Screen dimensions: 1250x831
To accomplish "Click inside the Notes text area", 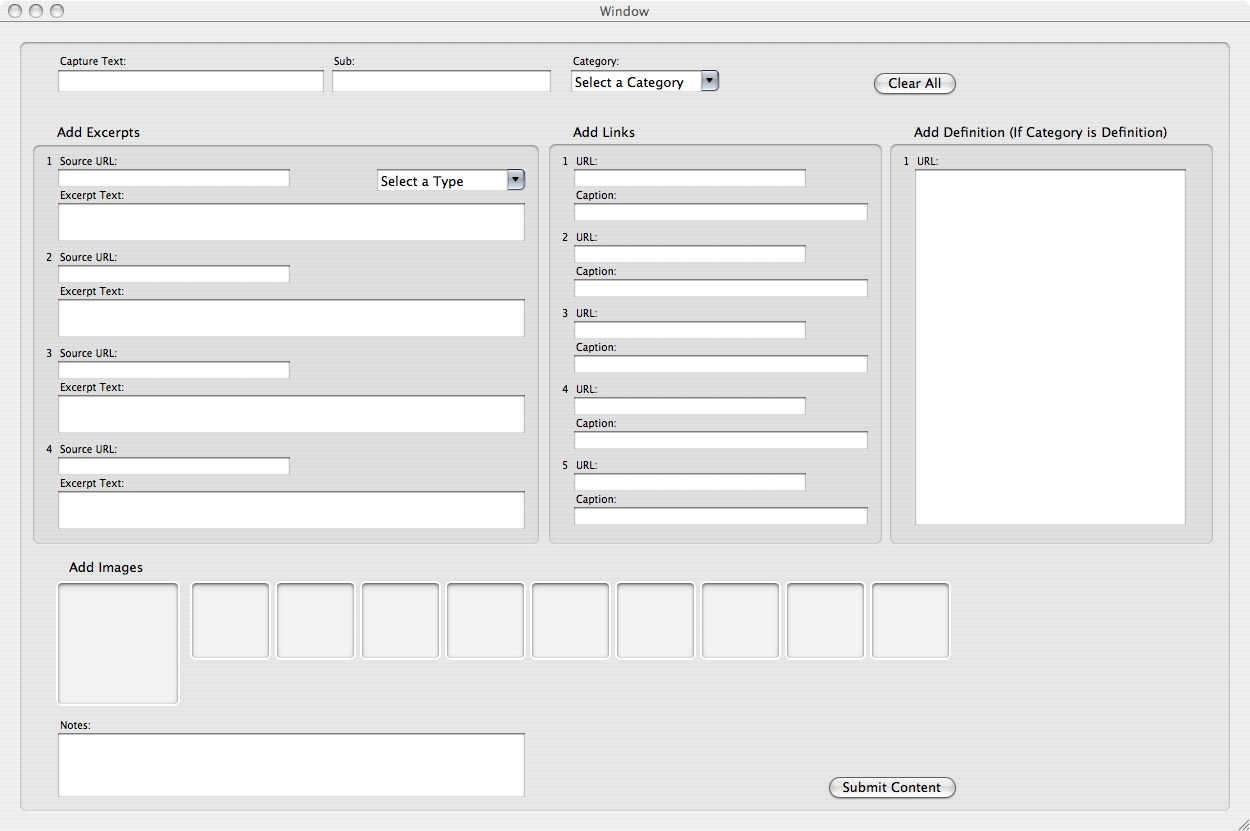I will coord(291,765).
